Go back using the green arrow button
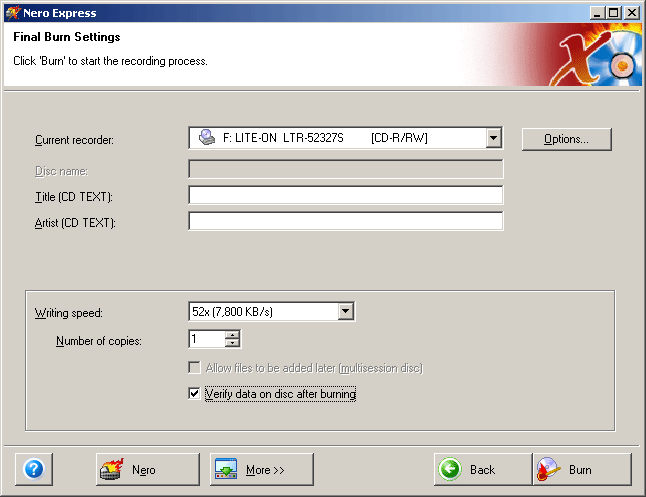 point(482,469)
